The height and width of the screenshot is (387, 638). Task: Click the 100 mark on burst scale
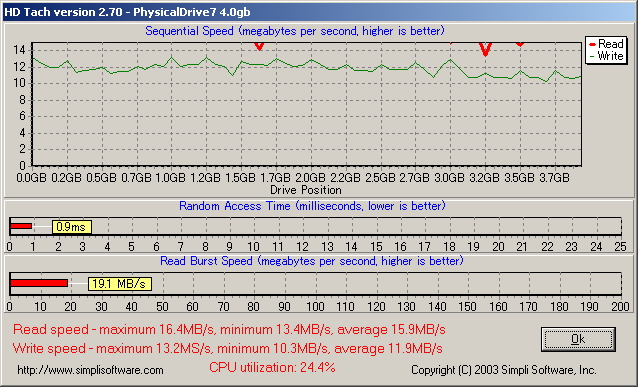point(315,306)
